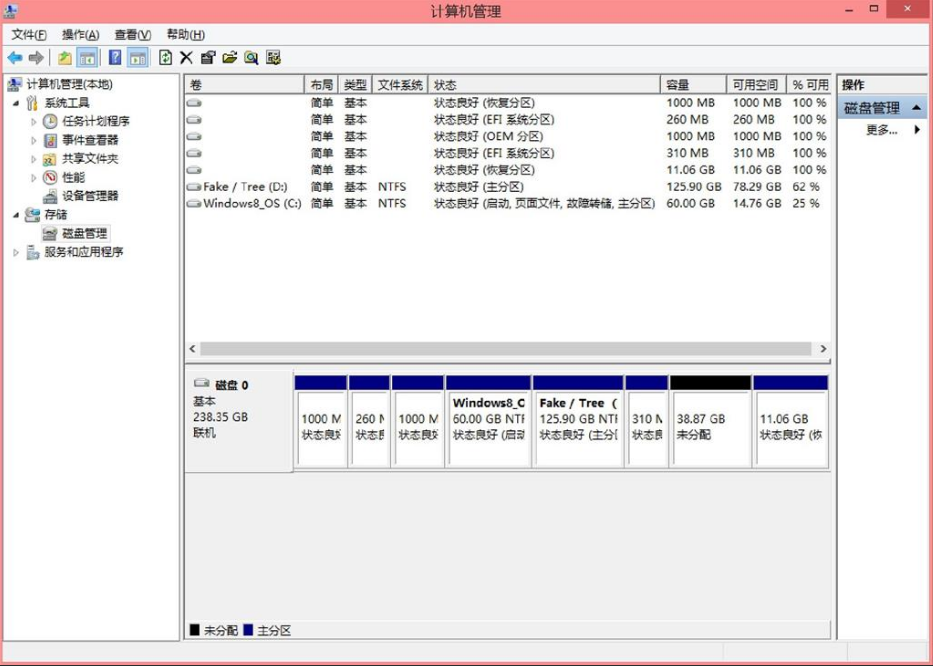Open the 操作(A) menu
The image size is (933, 666).
tap(80, 35)
